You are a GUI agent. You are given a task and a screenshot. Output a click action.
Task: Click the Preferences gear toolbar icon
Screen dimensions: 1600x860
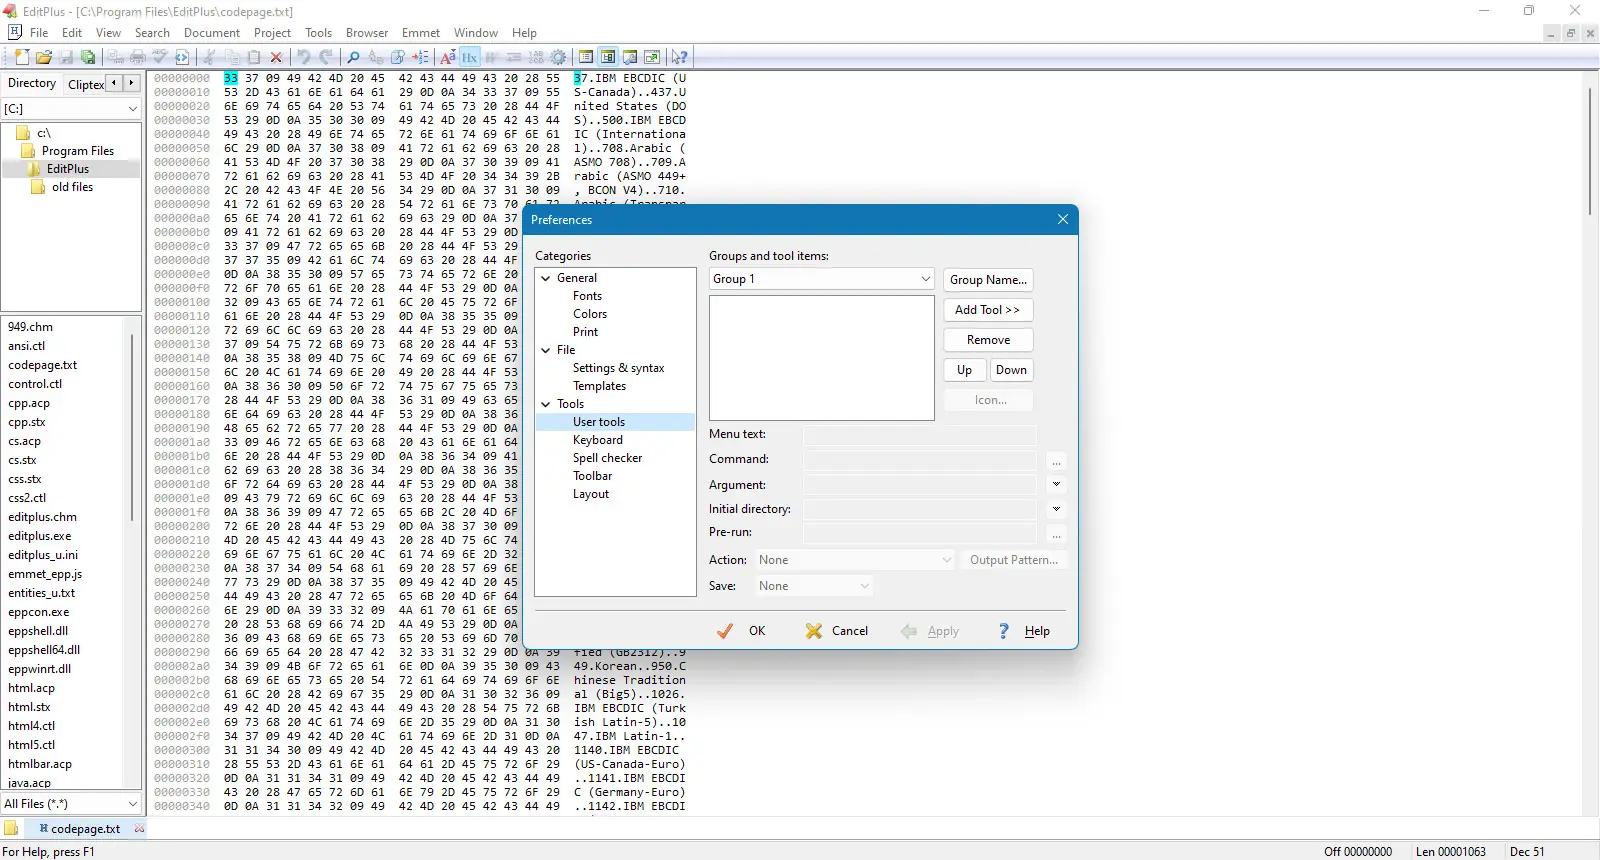pyautogui.click(x=558, y=57)
